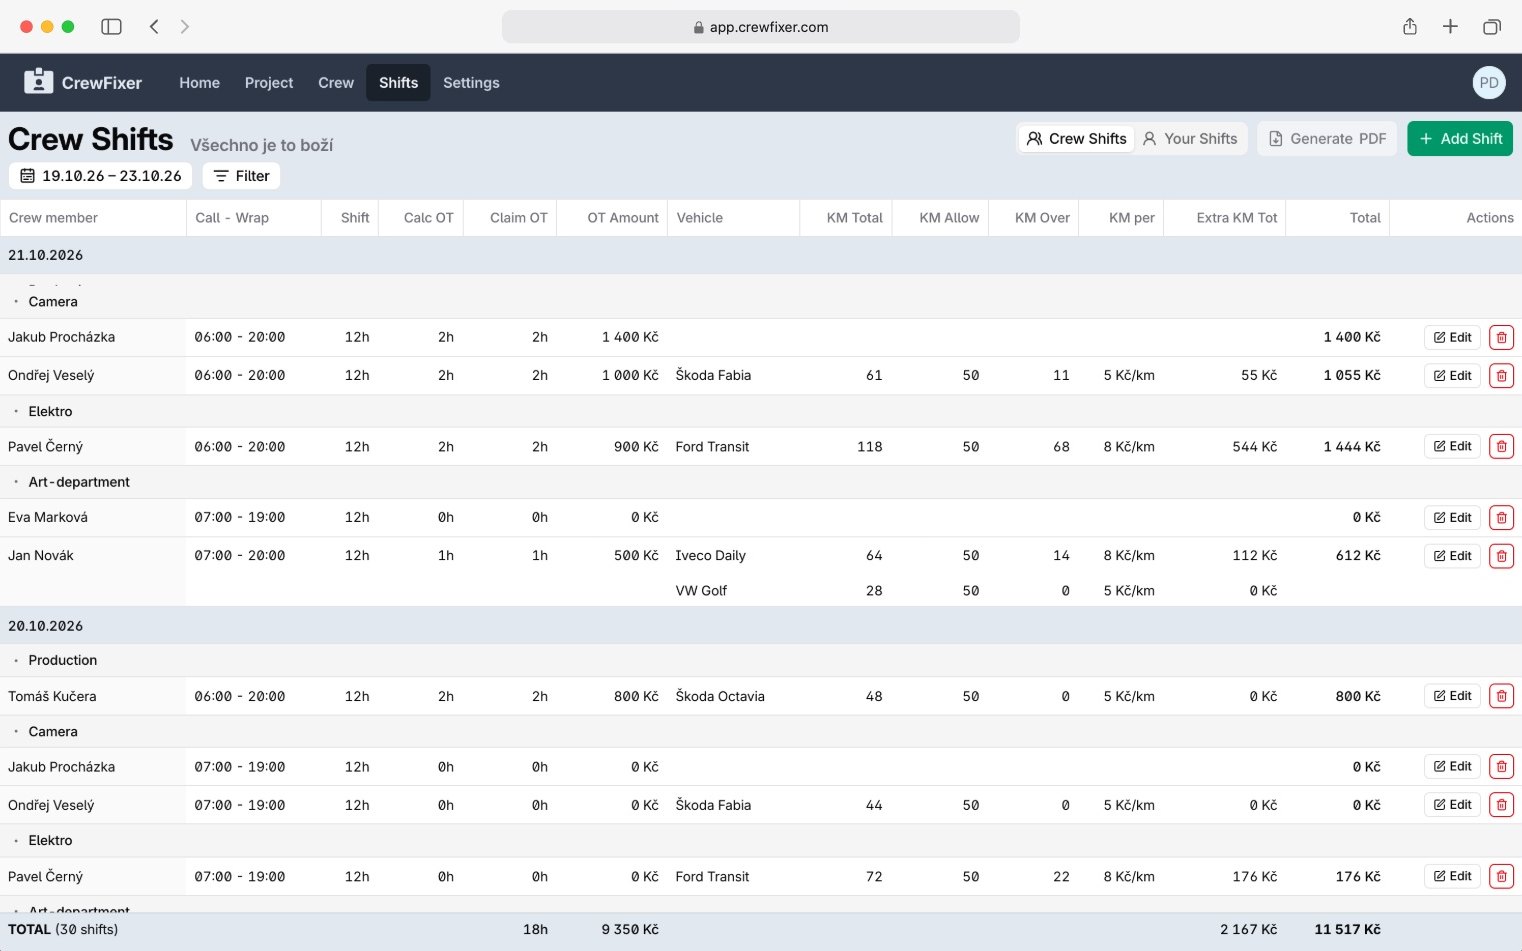Edit Ondřej Veselý's shift totaling 1 055 Kč
The height and width of the screenshot is (951, 1522).
coord(1452,376)
